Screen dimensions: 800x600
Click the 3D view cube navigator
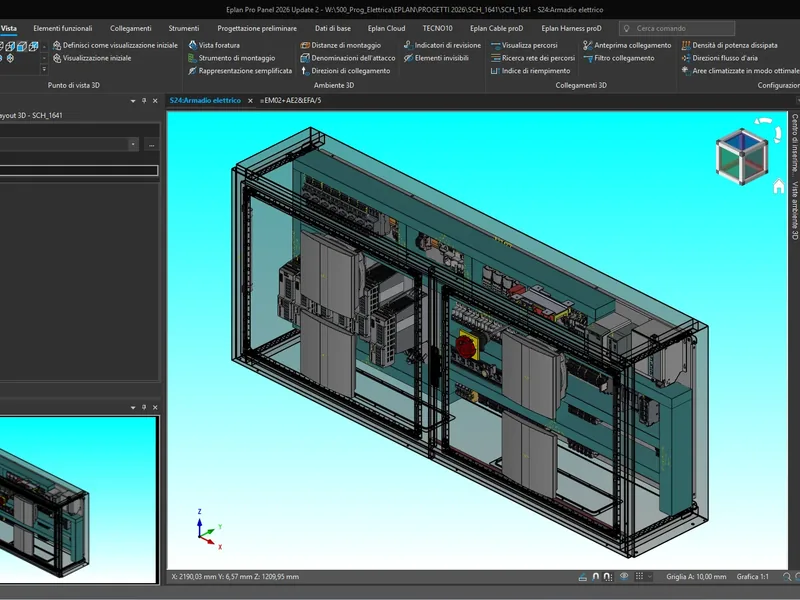click(742, 157)
